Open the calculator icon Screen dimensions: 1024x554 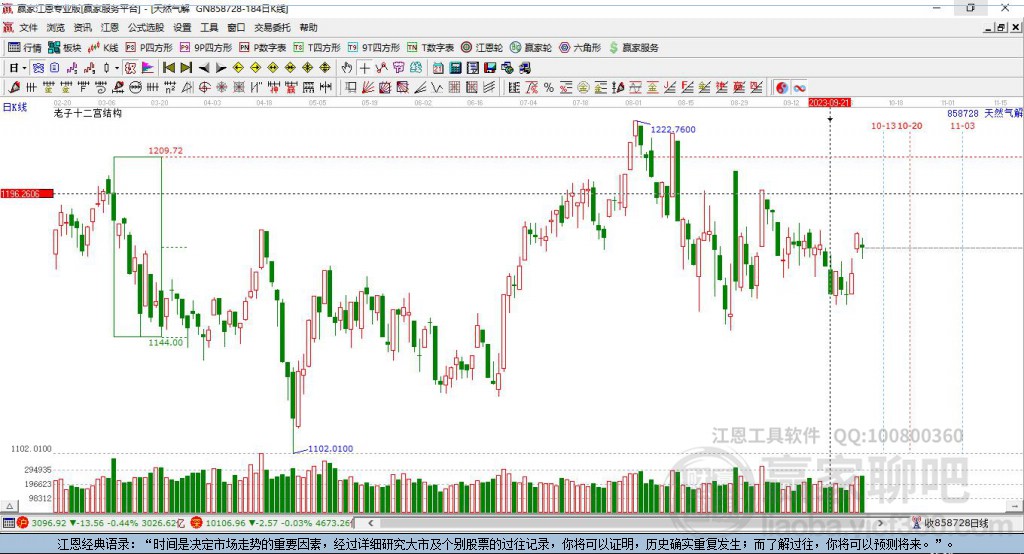coord(455,68)
